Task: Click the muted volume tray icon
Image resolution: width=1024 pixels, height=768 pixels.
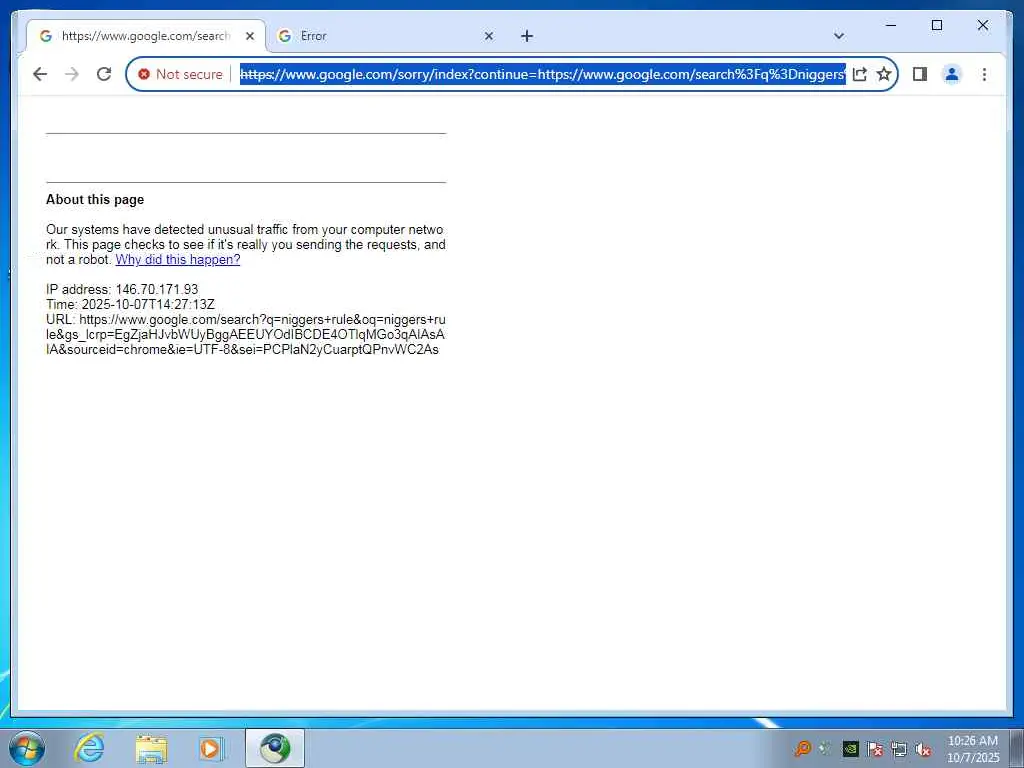Action: tap(923, 748)
